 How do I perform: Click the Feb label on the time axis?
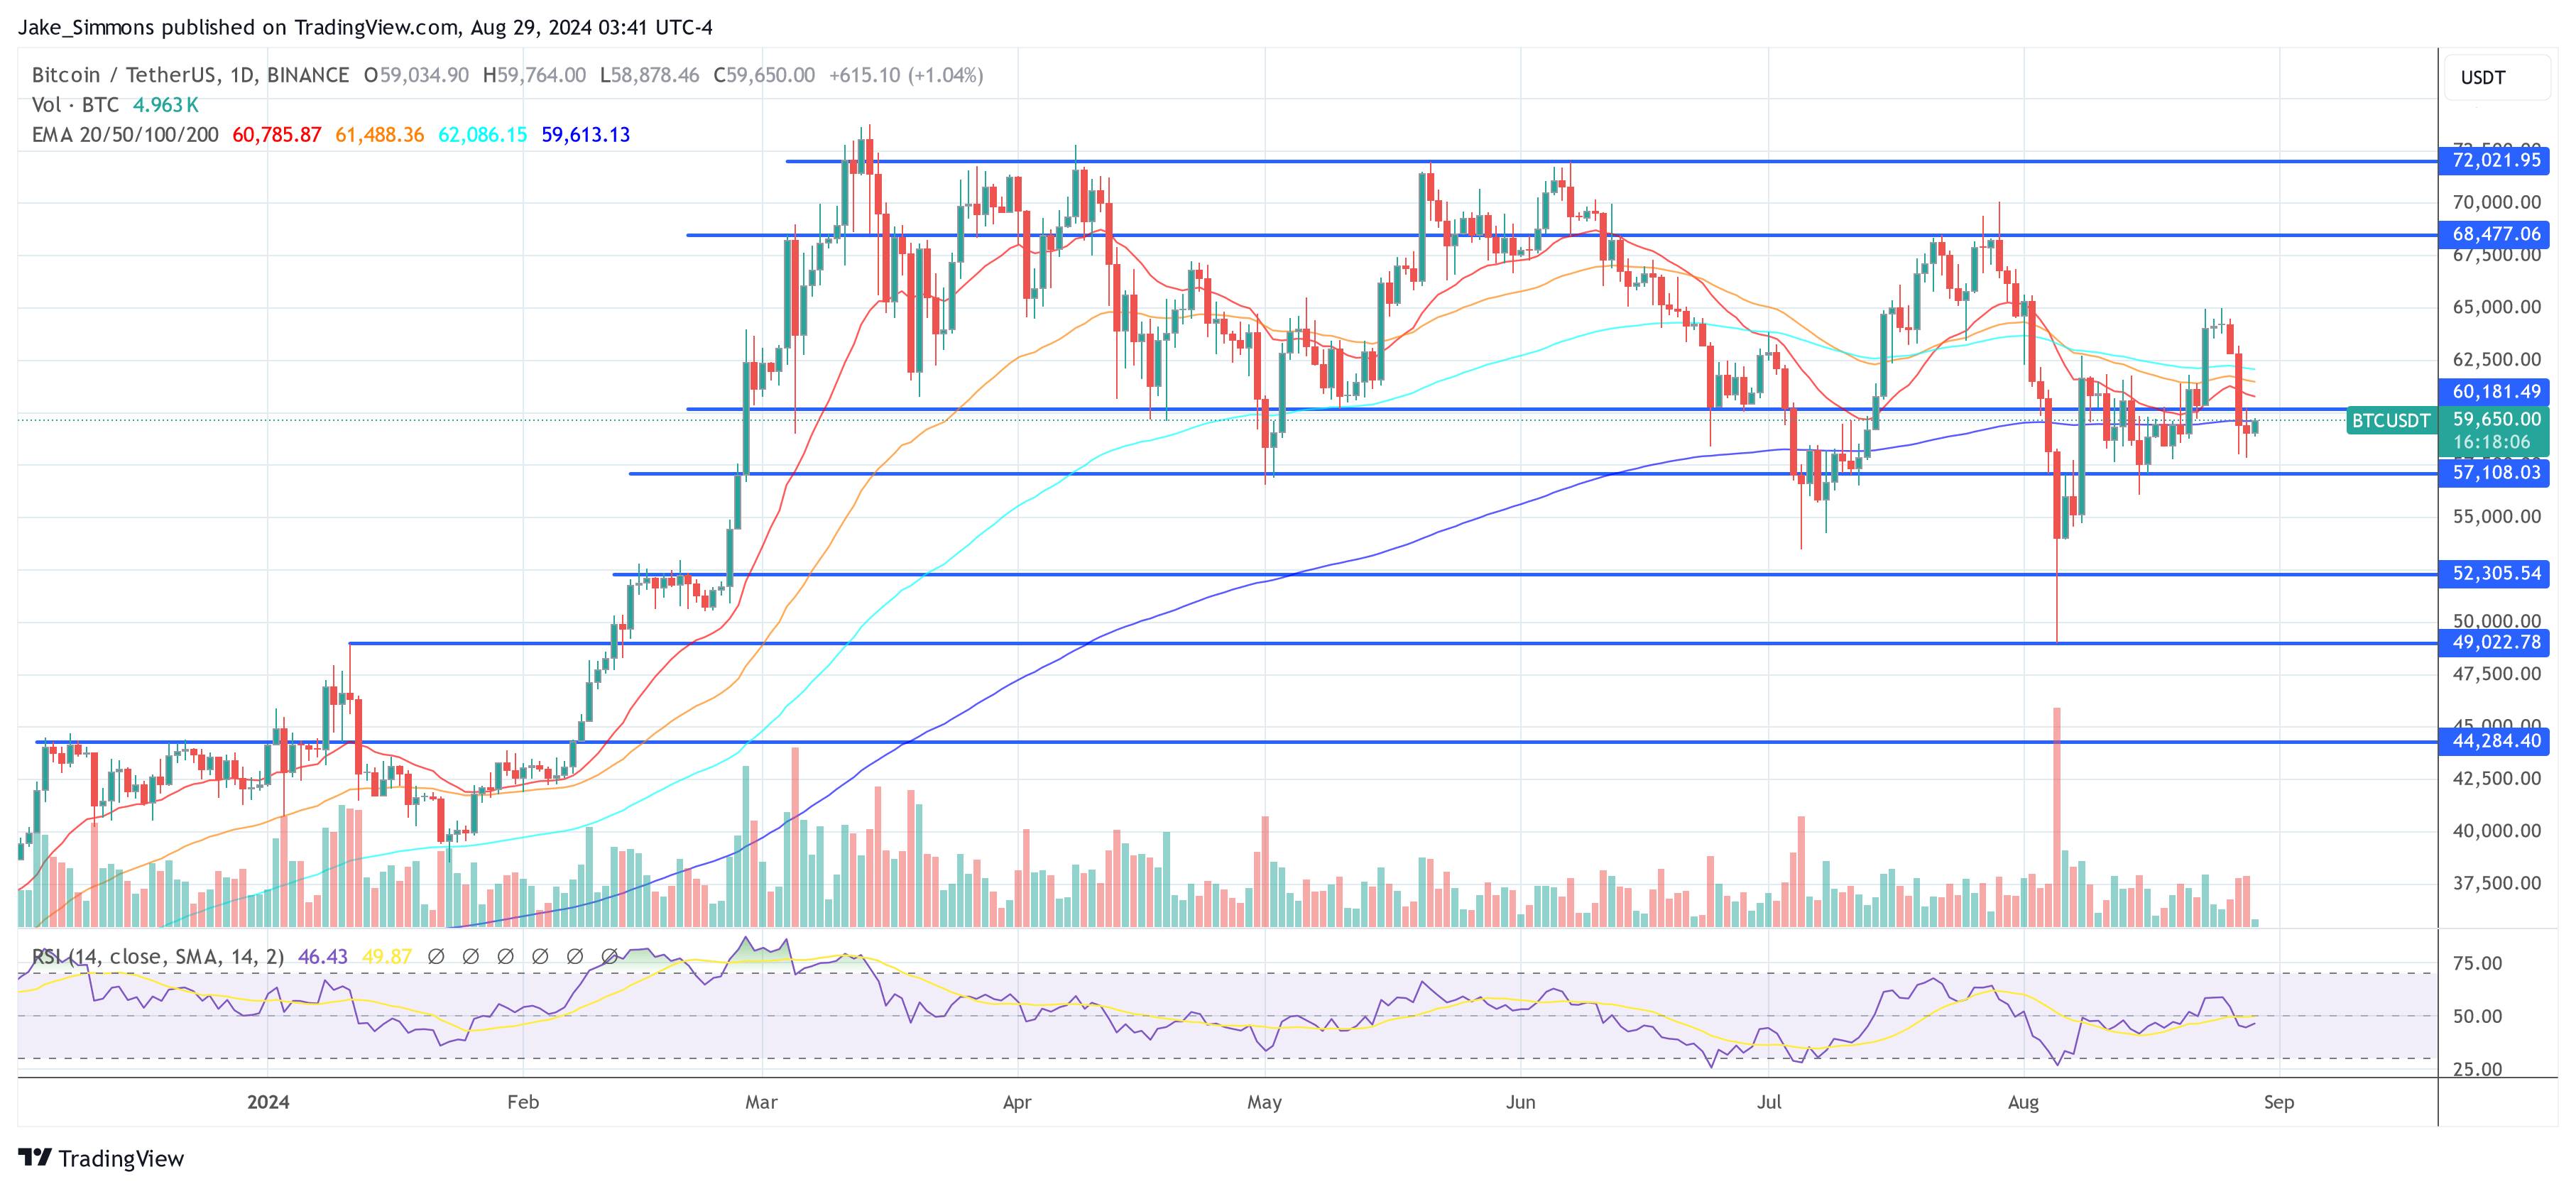click(x=523, y=1102)
